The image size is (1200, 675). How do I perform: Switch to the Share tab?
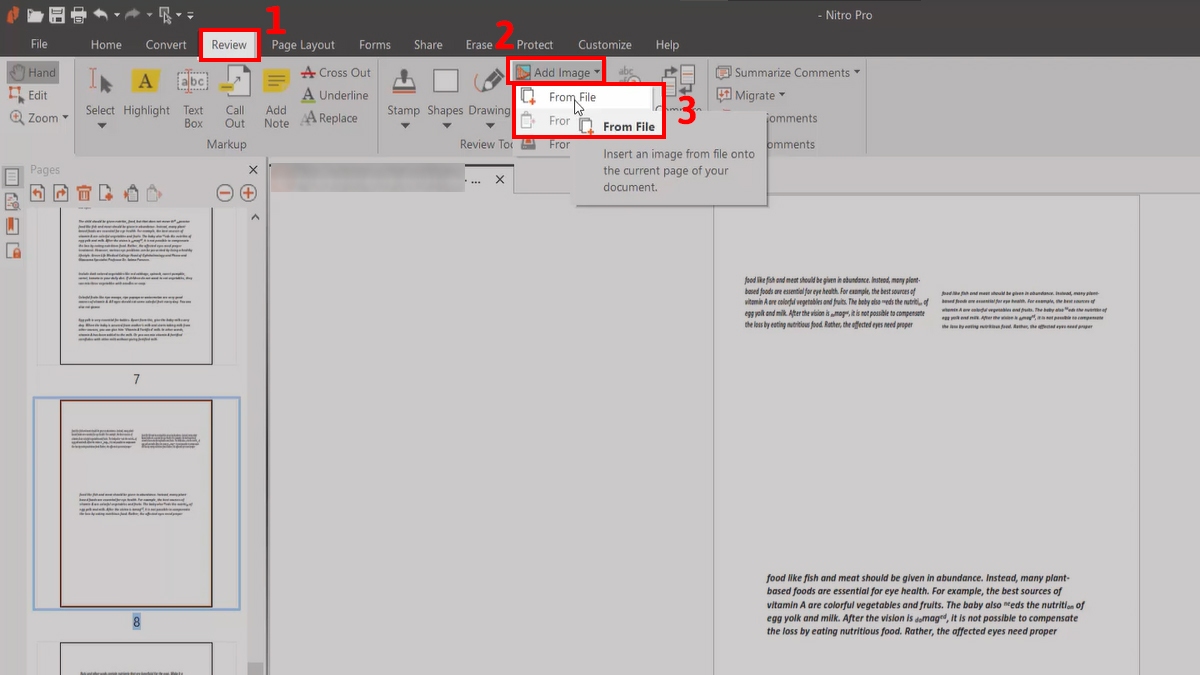tap(428, 45)
